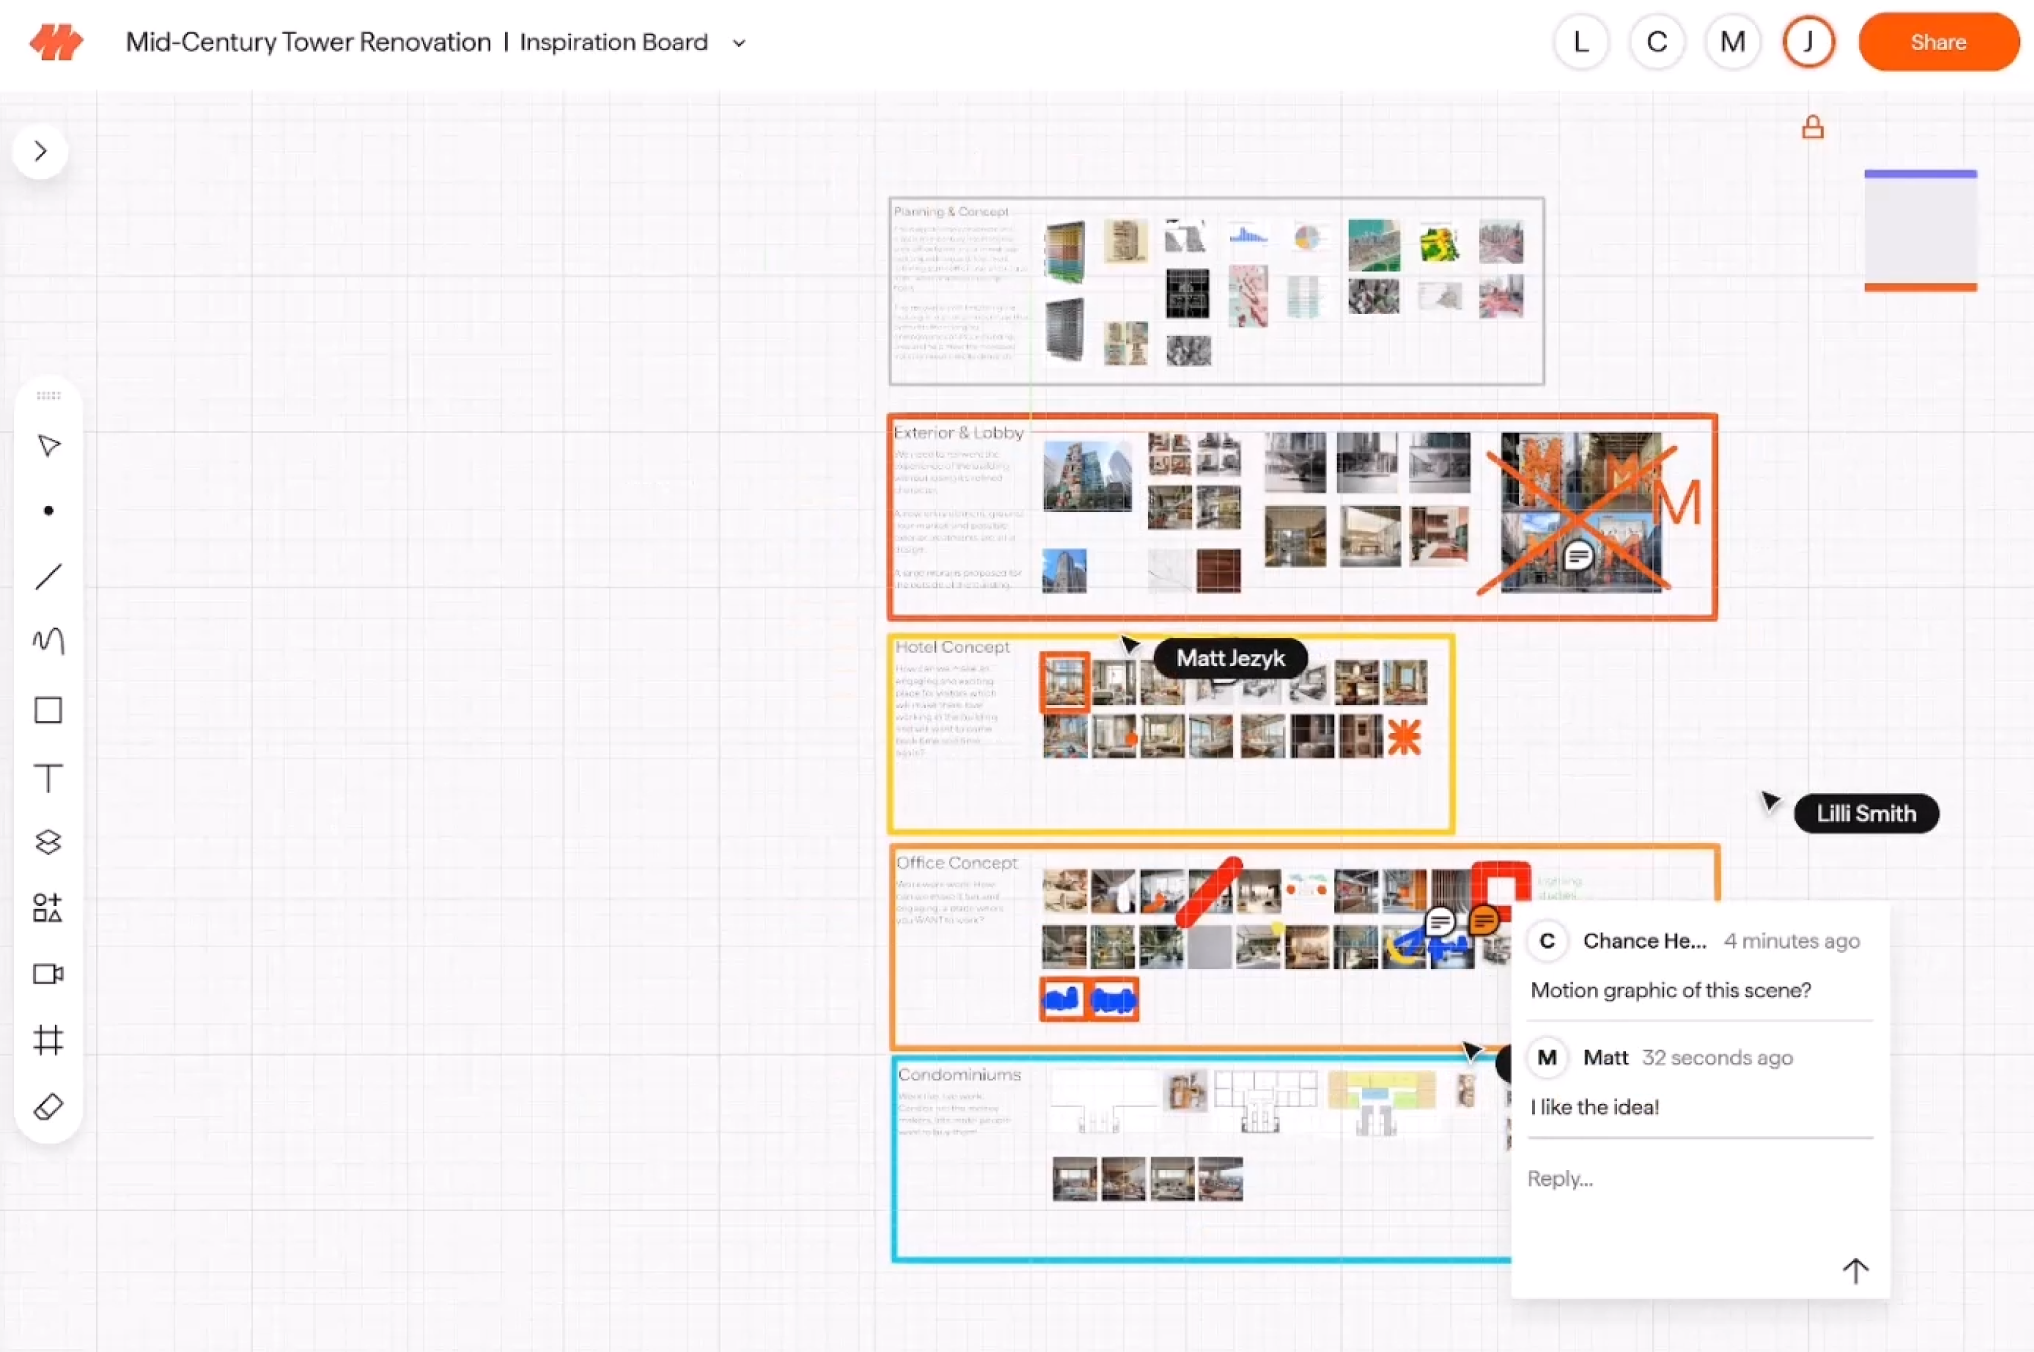Click the send reply arrow
Image resolution: width=2034 pixels, height=1352 pixels.
click(1855, 1270)
